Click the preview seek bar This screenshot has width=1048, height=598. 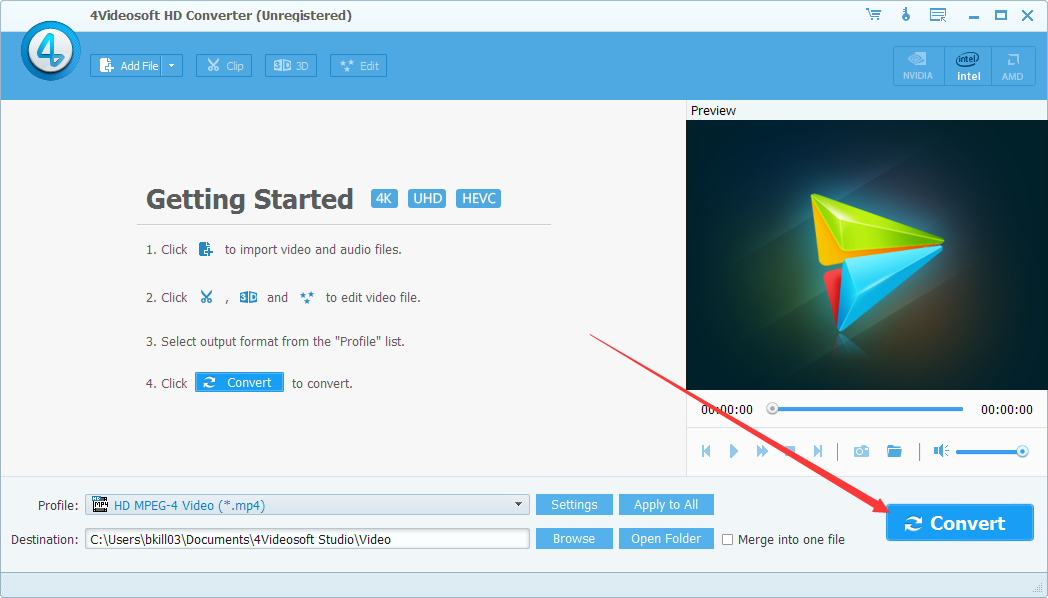[867, 409]
